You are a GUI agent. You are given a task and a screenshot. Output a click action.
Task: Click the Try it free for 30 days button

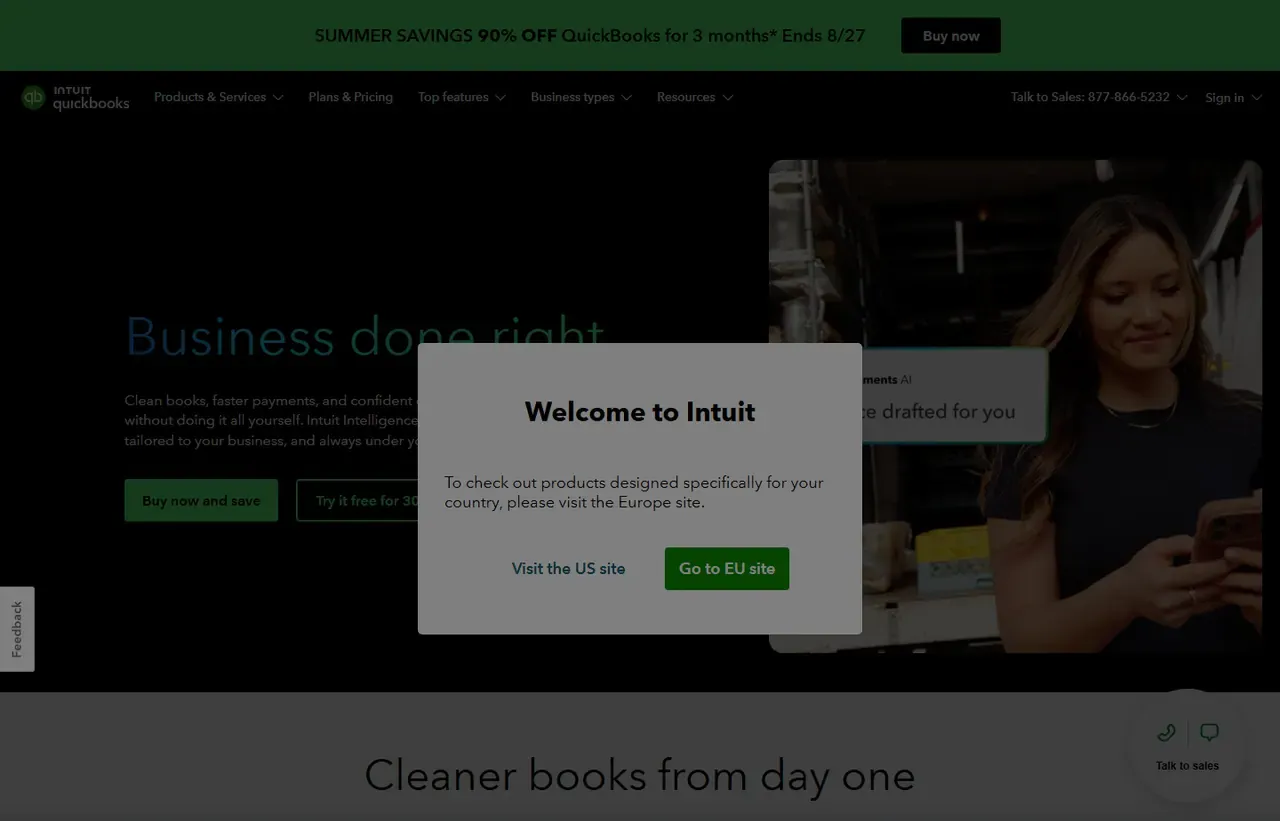[x=357, y=500]
